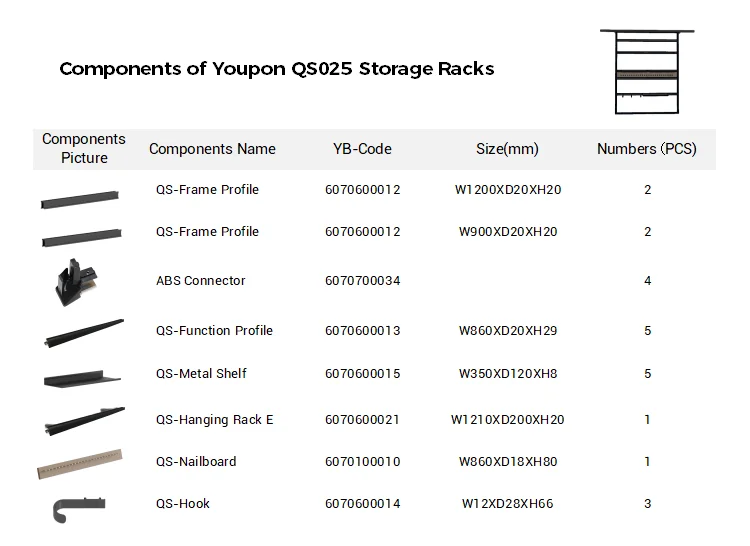Click the QS-Nailboard code 6070100010
Image resolution: width=750 pixels, height=546 pixels.
coord(362,462)
